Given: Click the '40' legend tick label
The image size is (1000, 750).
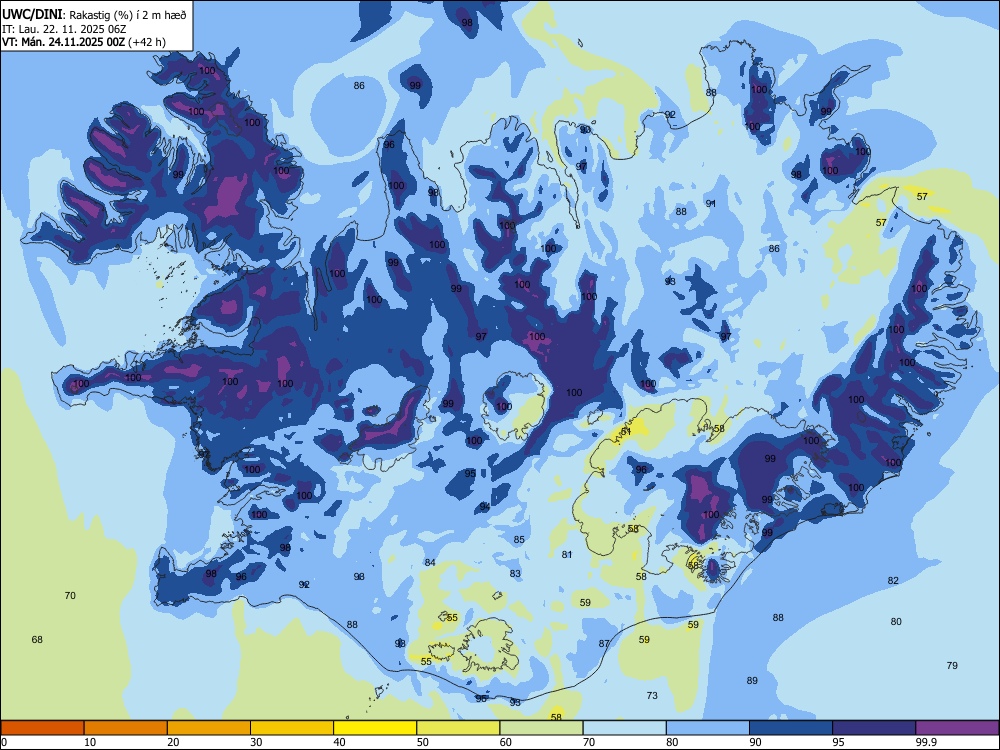Looking at the screenshot, I should click(340, 742).
